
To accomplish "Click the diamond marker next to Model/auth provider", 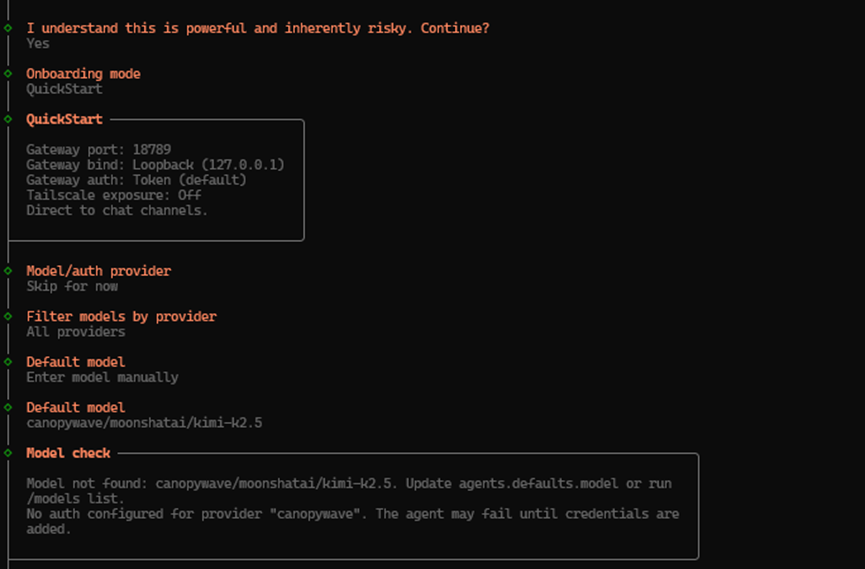I will 8,271.
